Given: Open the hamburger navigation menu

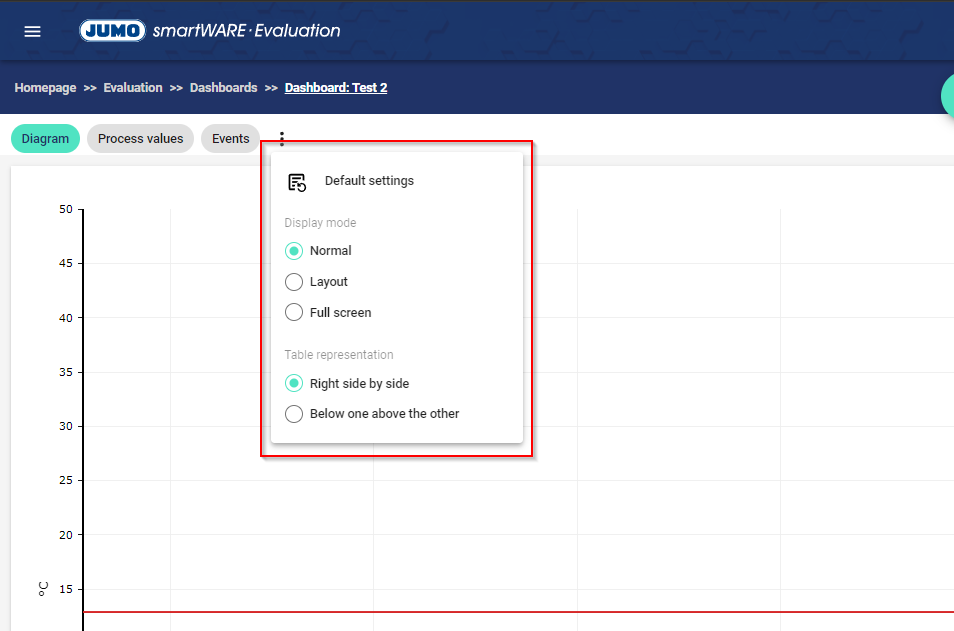Looking at the screenshot, I should (32, 31).
